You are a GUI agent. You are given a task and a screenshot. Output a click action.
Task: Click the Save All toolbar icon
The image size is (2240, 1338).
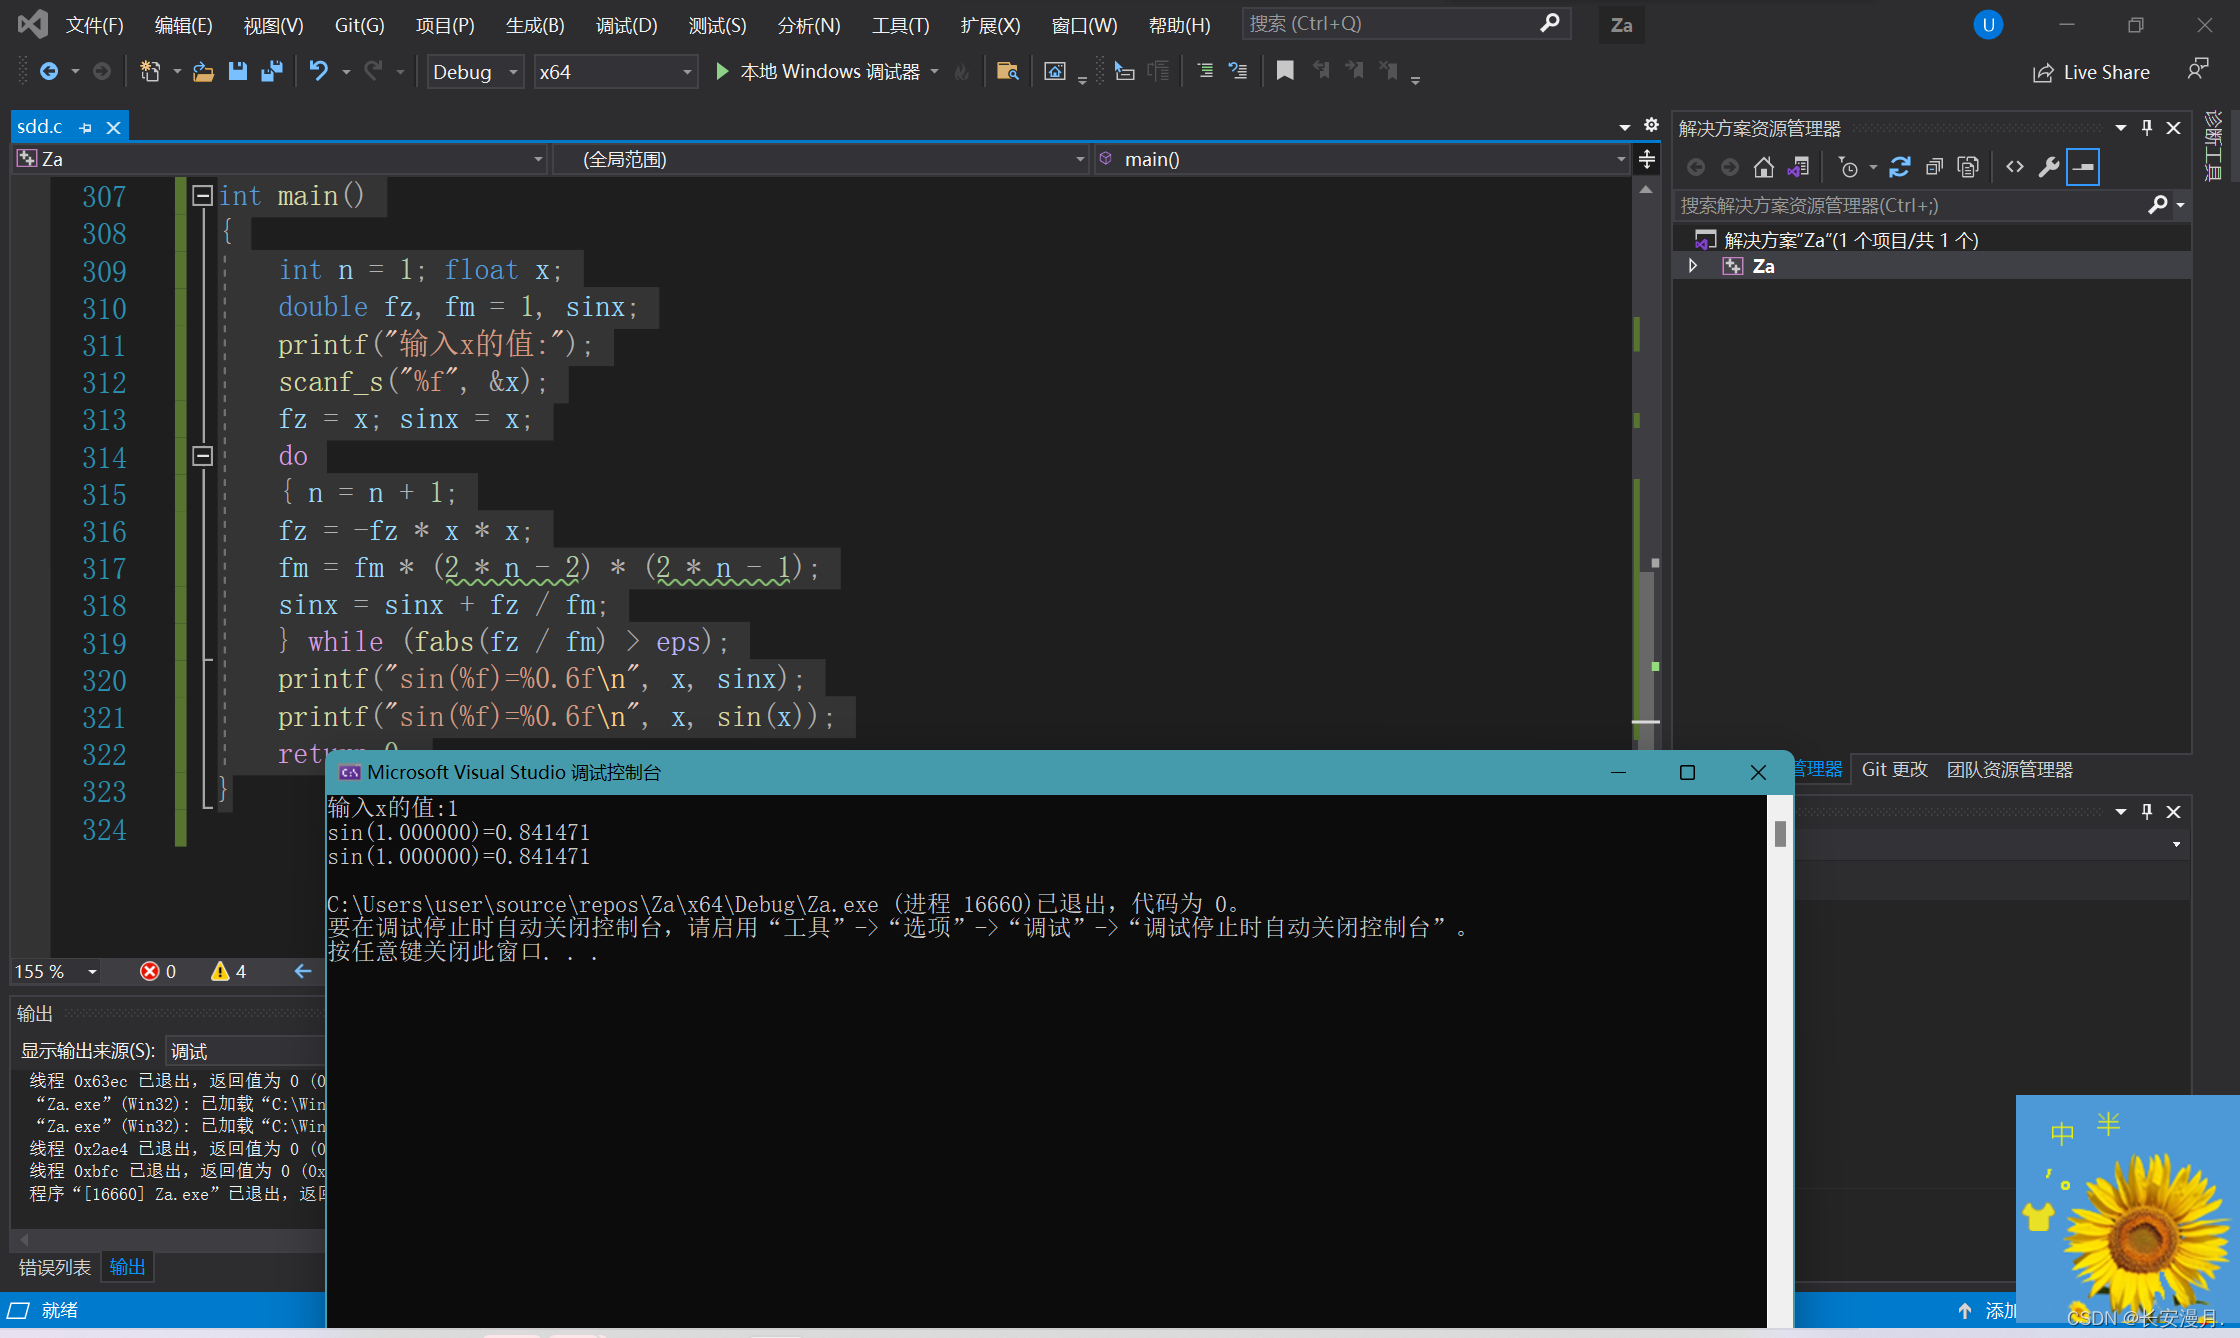click(271, 71)
